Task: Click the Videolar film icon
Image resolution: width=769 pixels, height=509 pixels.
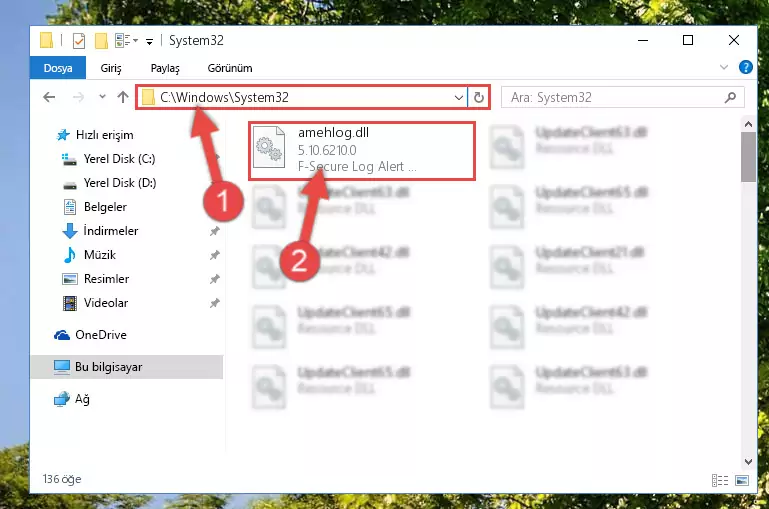Action: pos(70,303)
